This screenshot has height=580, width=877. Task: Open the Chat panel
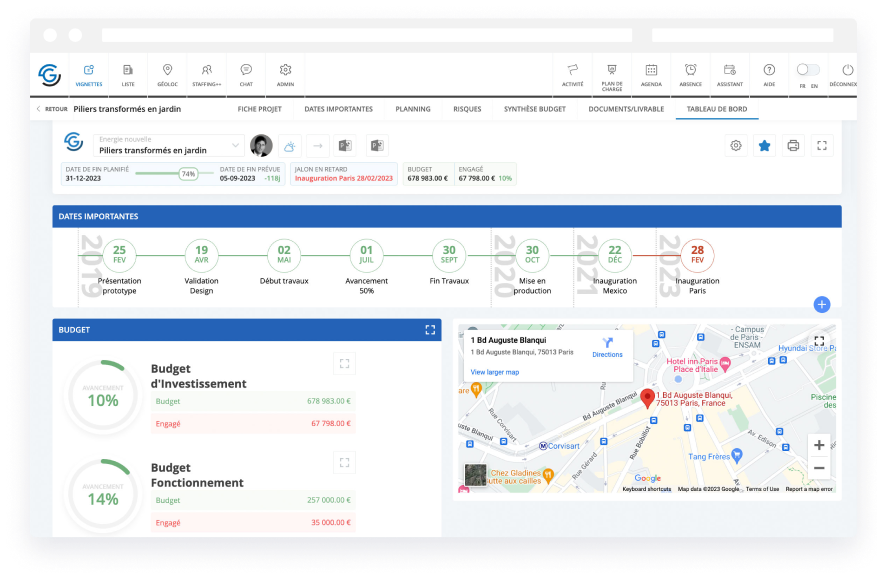tap(246, 74)
